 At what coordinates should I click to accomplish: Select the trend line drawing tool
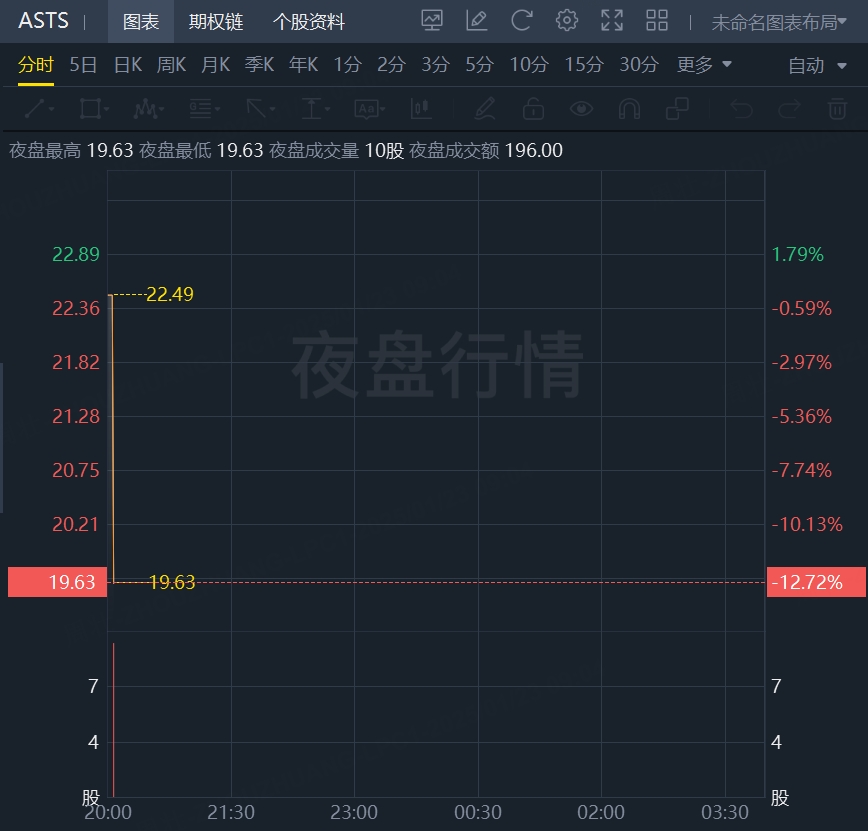click(x=39, y=109)
